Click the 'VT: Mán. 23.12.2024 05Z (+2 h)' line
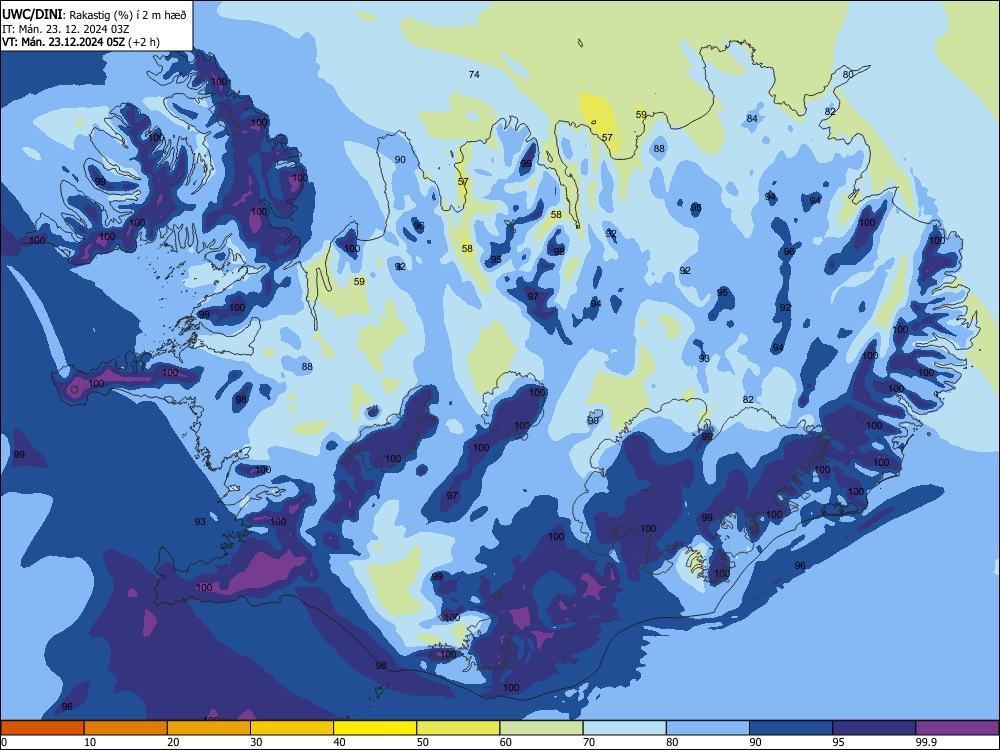Screen dimensions: 1000x750 pyautogui.click(x=81, y=42)
